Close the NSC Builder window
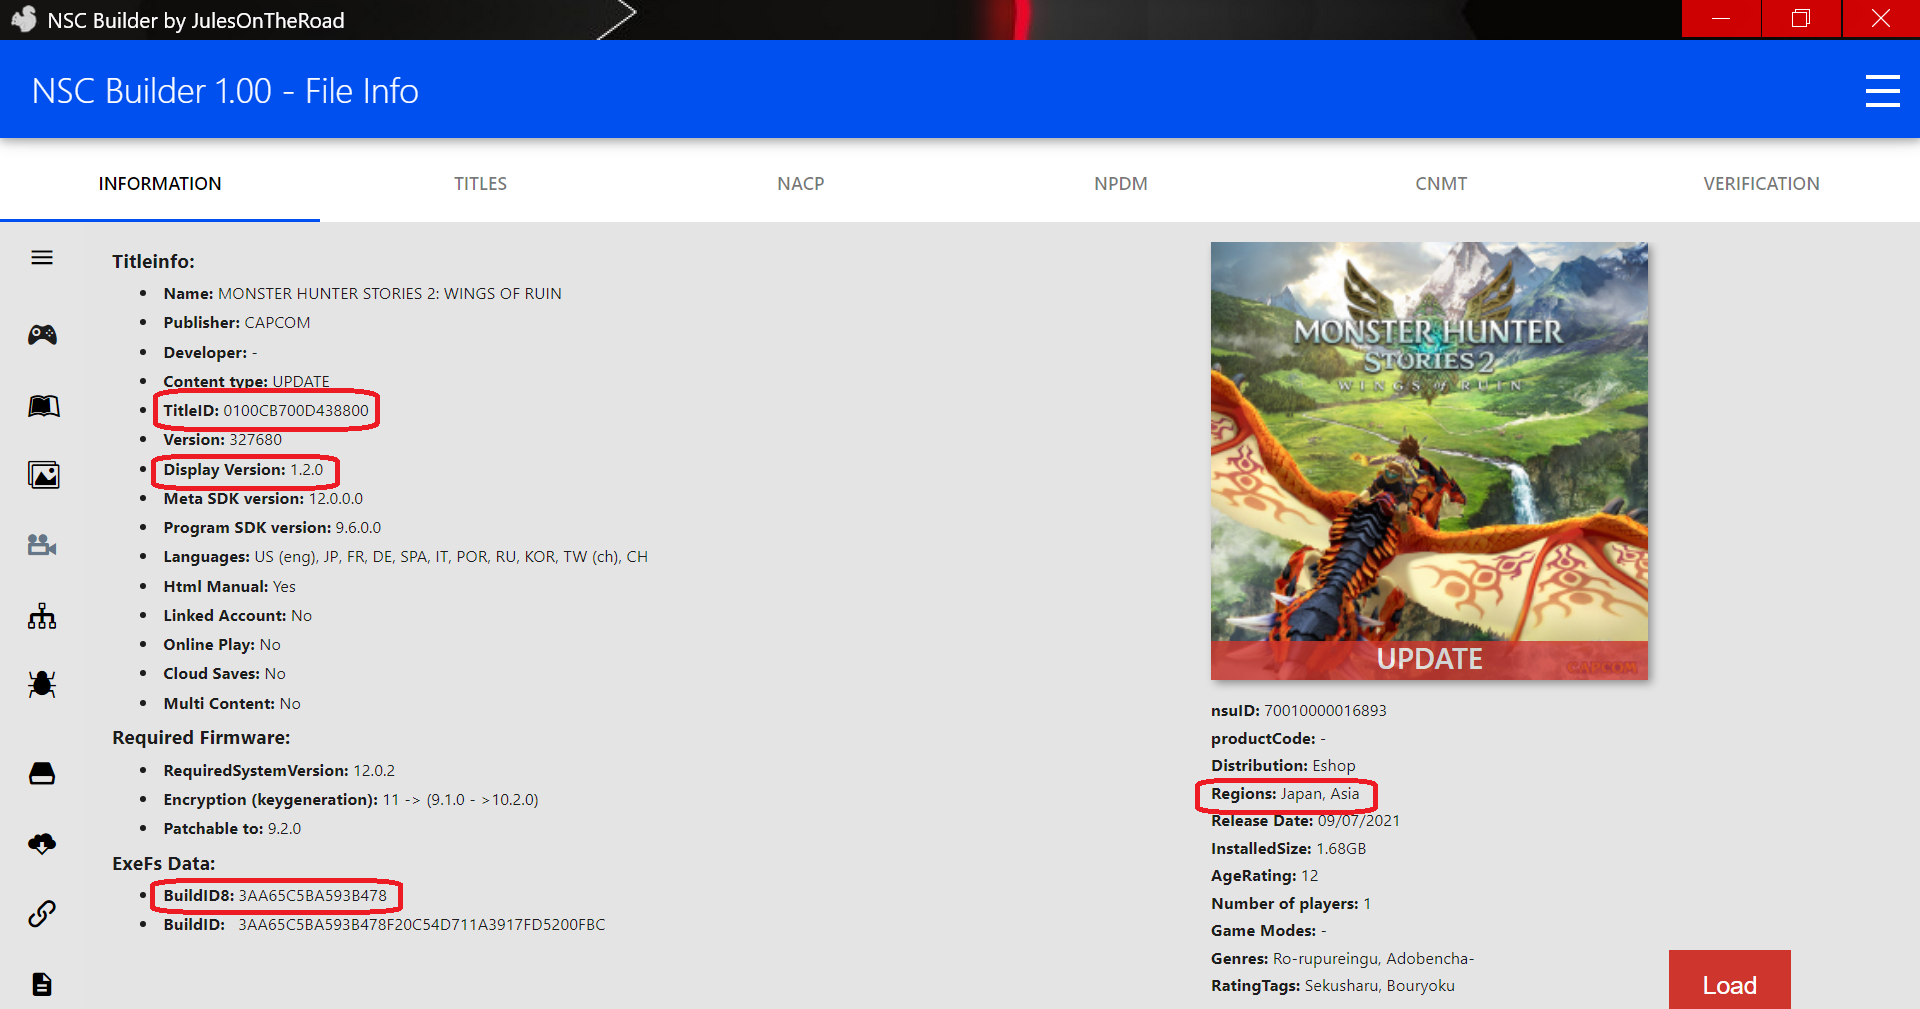1920x1009 pixels. 1881,19
